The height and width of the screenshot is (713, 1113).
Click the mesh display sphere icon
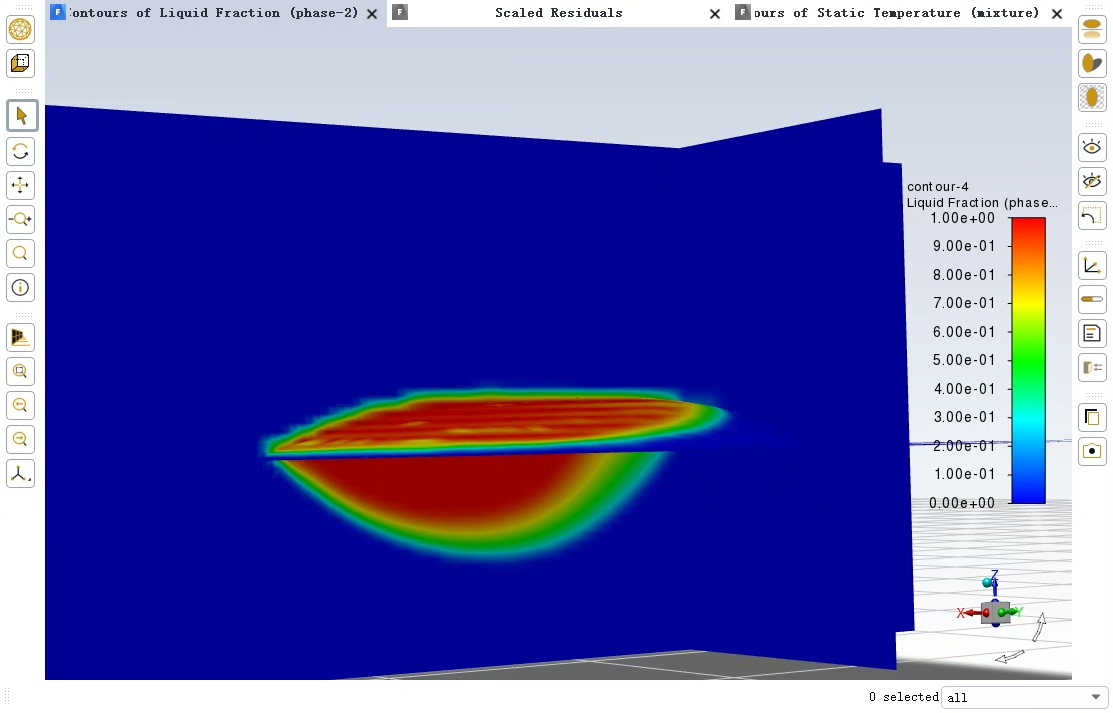pyautogui.click(x=21, y=29)
